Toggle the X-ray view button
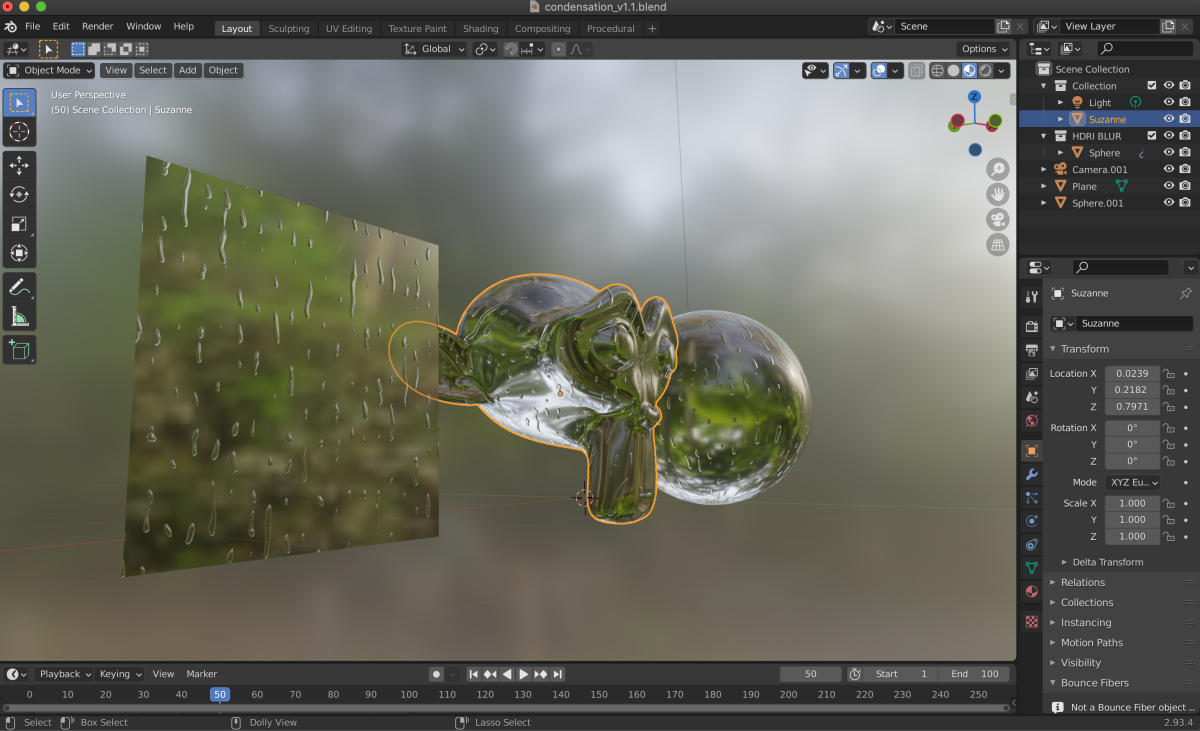1200x731 pixels. [x=917, y=70]
